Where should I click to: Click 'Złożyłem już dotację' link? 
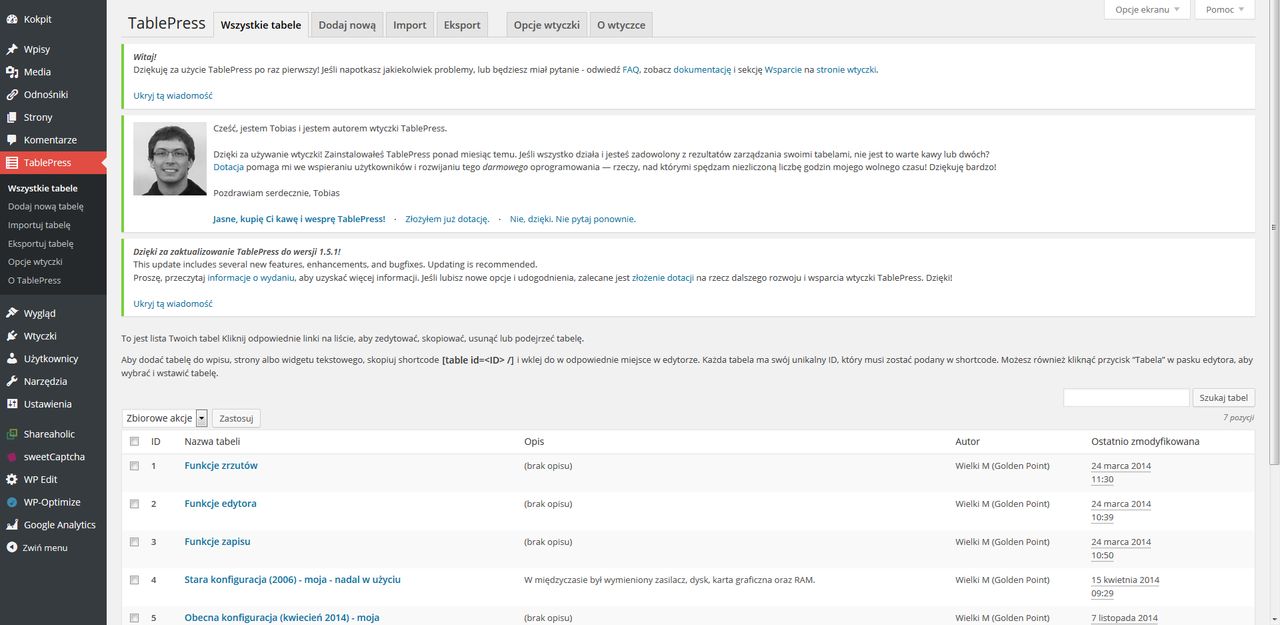[x=447, y=218]
